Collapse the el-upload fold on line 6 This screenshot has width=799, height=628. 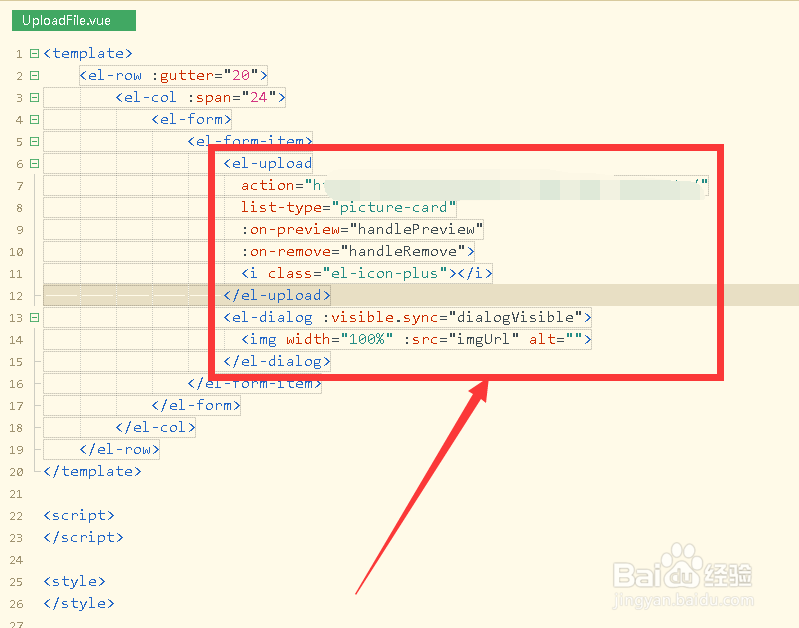click(34, 164)
